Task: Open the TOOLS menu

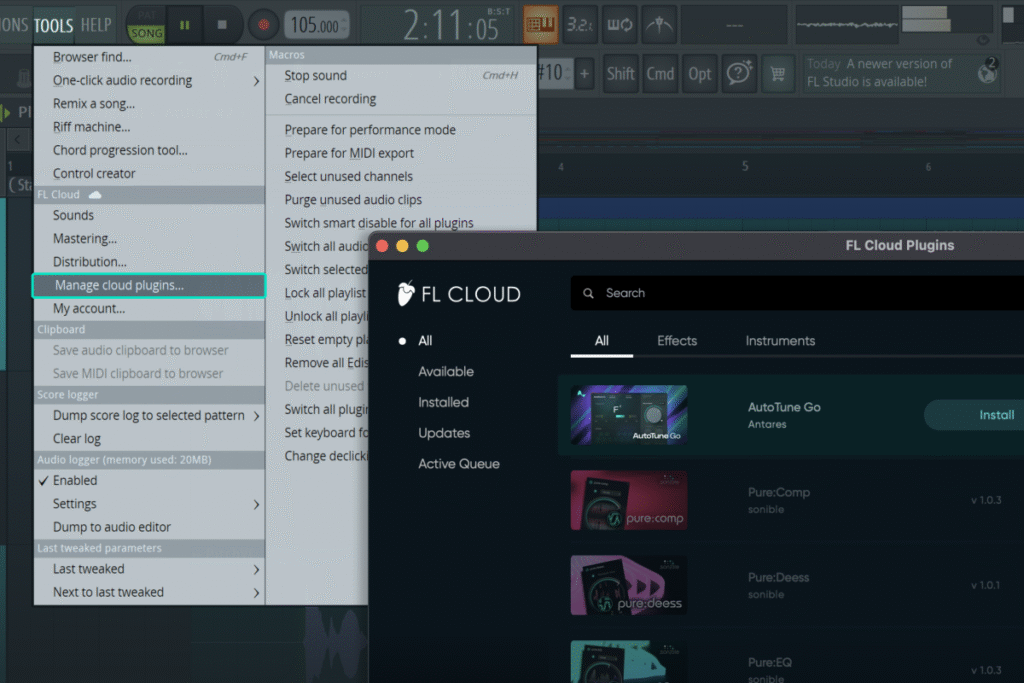Action: pyautogui.click(x=54, y=25)
